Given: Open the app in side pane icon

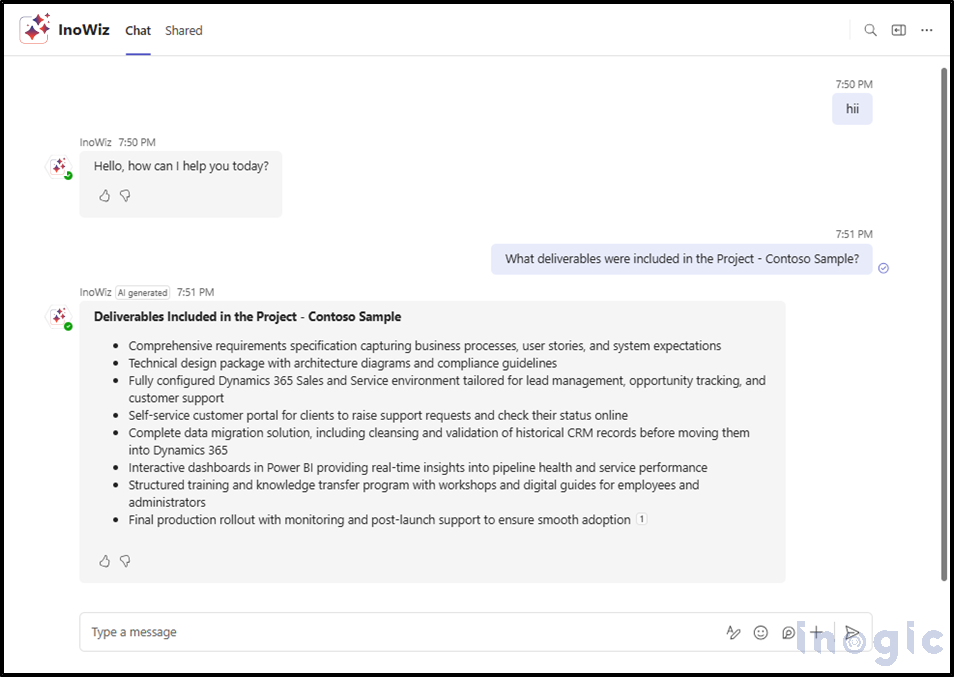Looking at the screenshot, I should [x=898, y=30].
